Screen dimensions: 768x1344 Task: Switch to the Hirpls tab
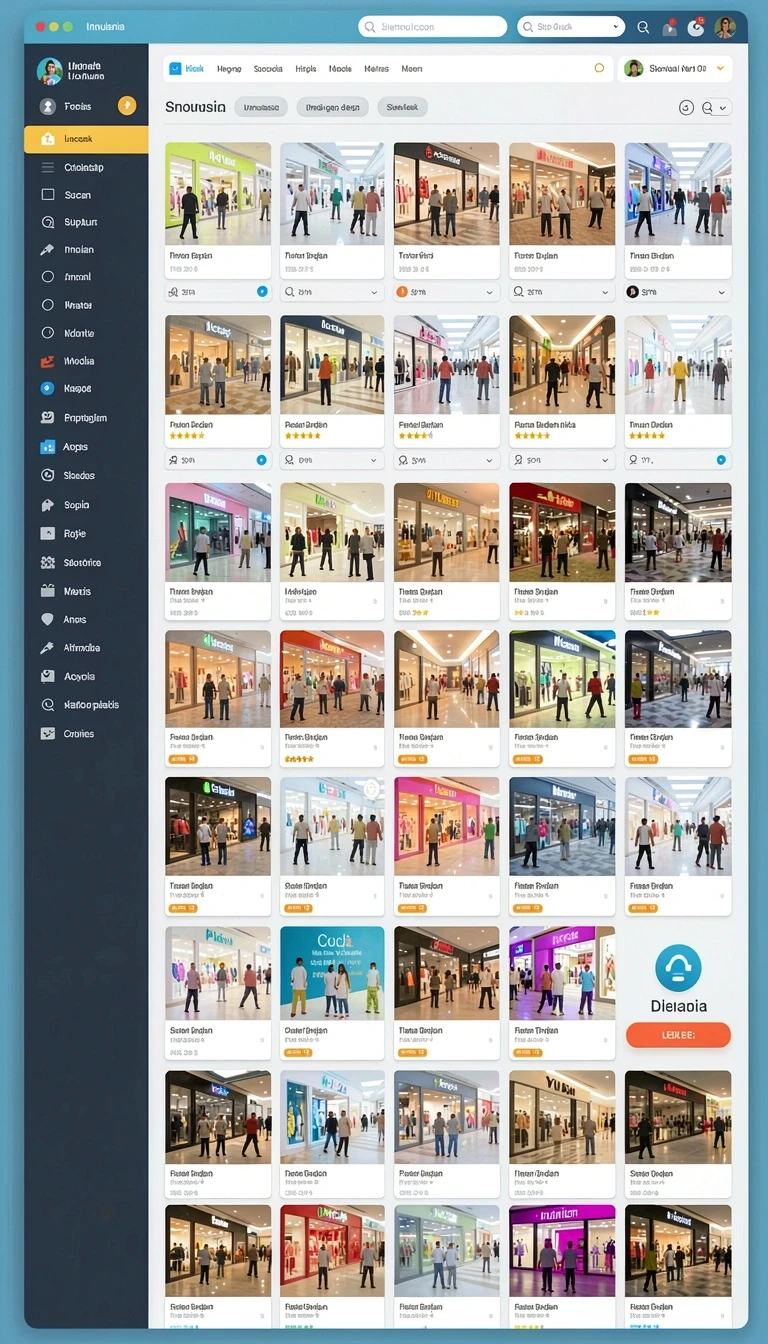click(x=306, y=69)
